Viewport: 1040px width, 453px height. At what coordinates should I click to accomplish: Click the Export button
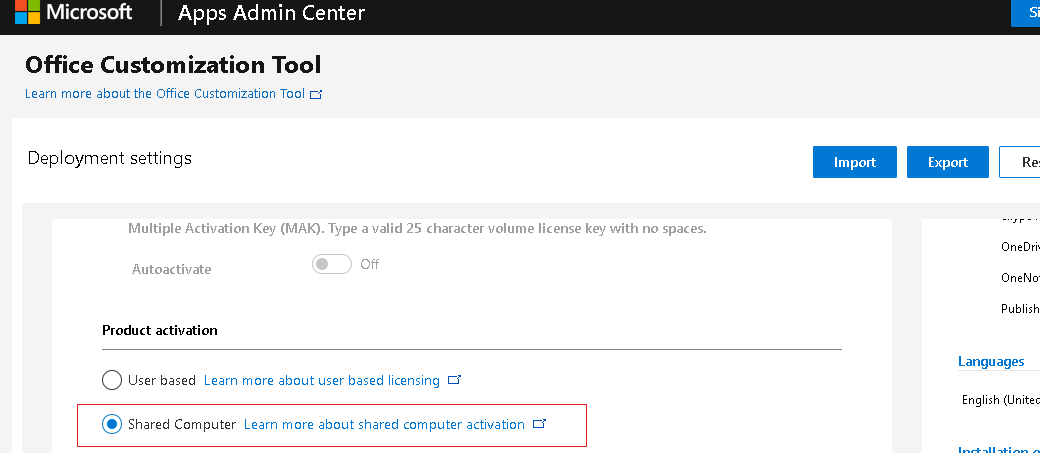tap(948, 162)
